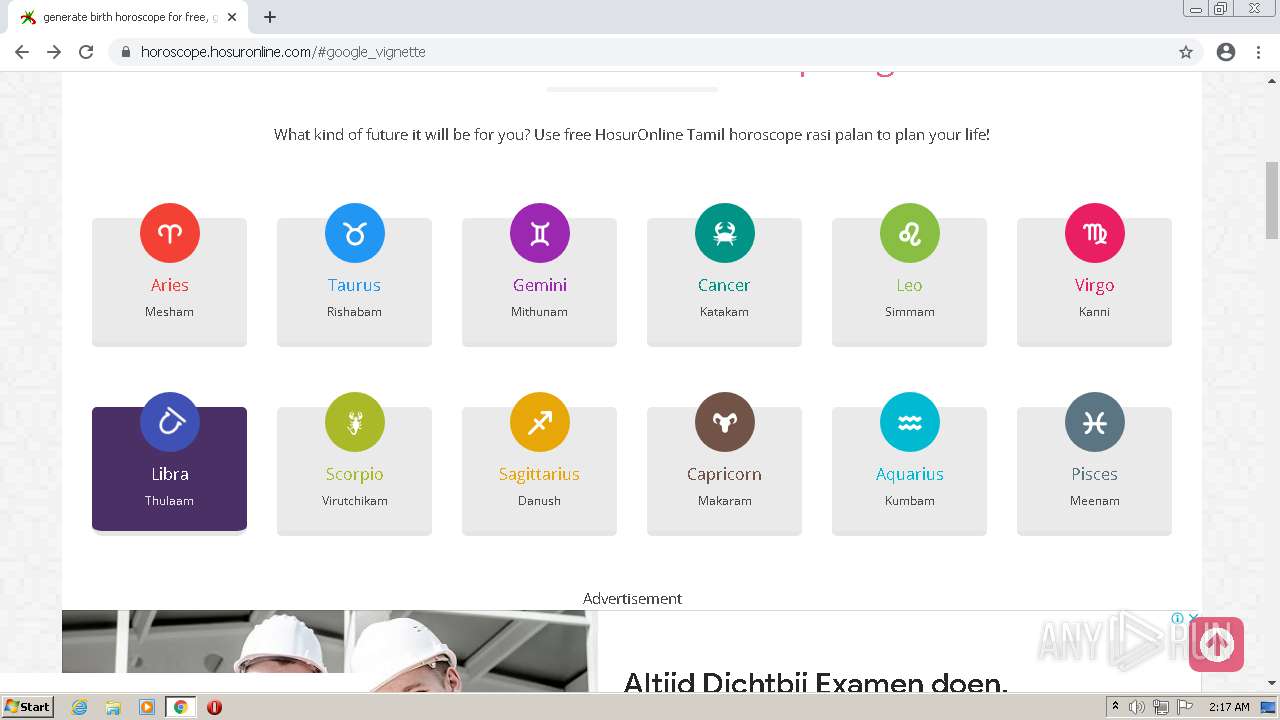Viewport: 1280px width, 720px height.
Task: Click the Pisces symbol icon
Action: 1095,422
